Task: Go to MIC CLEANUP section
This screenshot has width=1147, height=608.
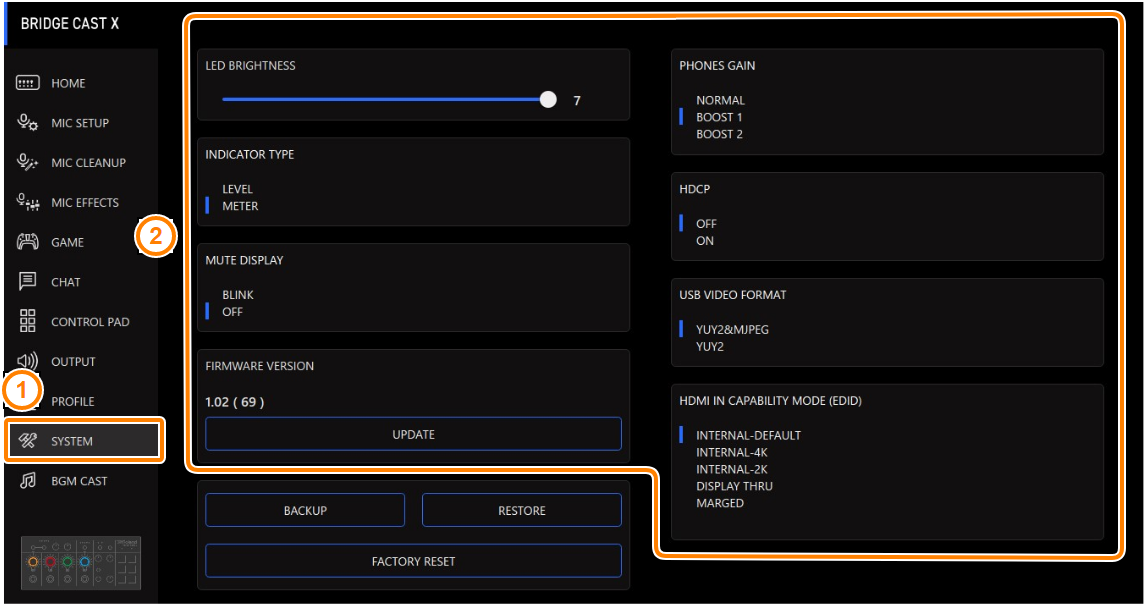Action: [x=89, y=162]
